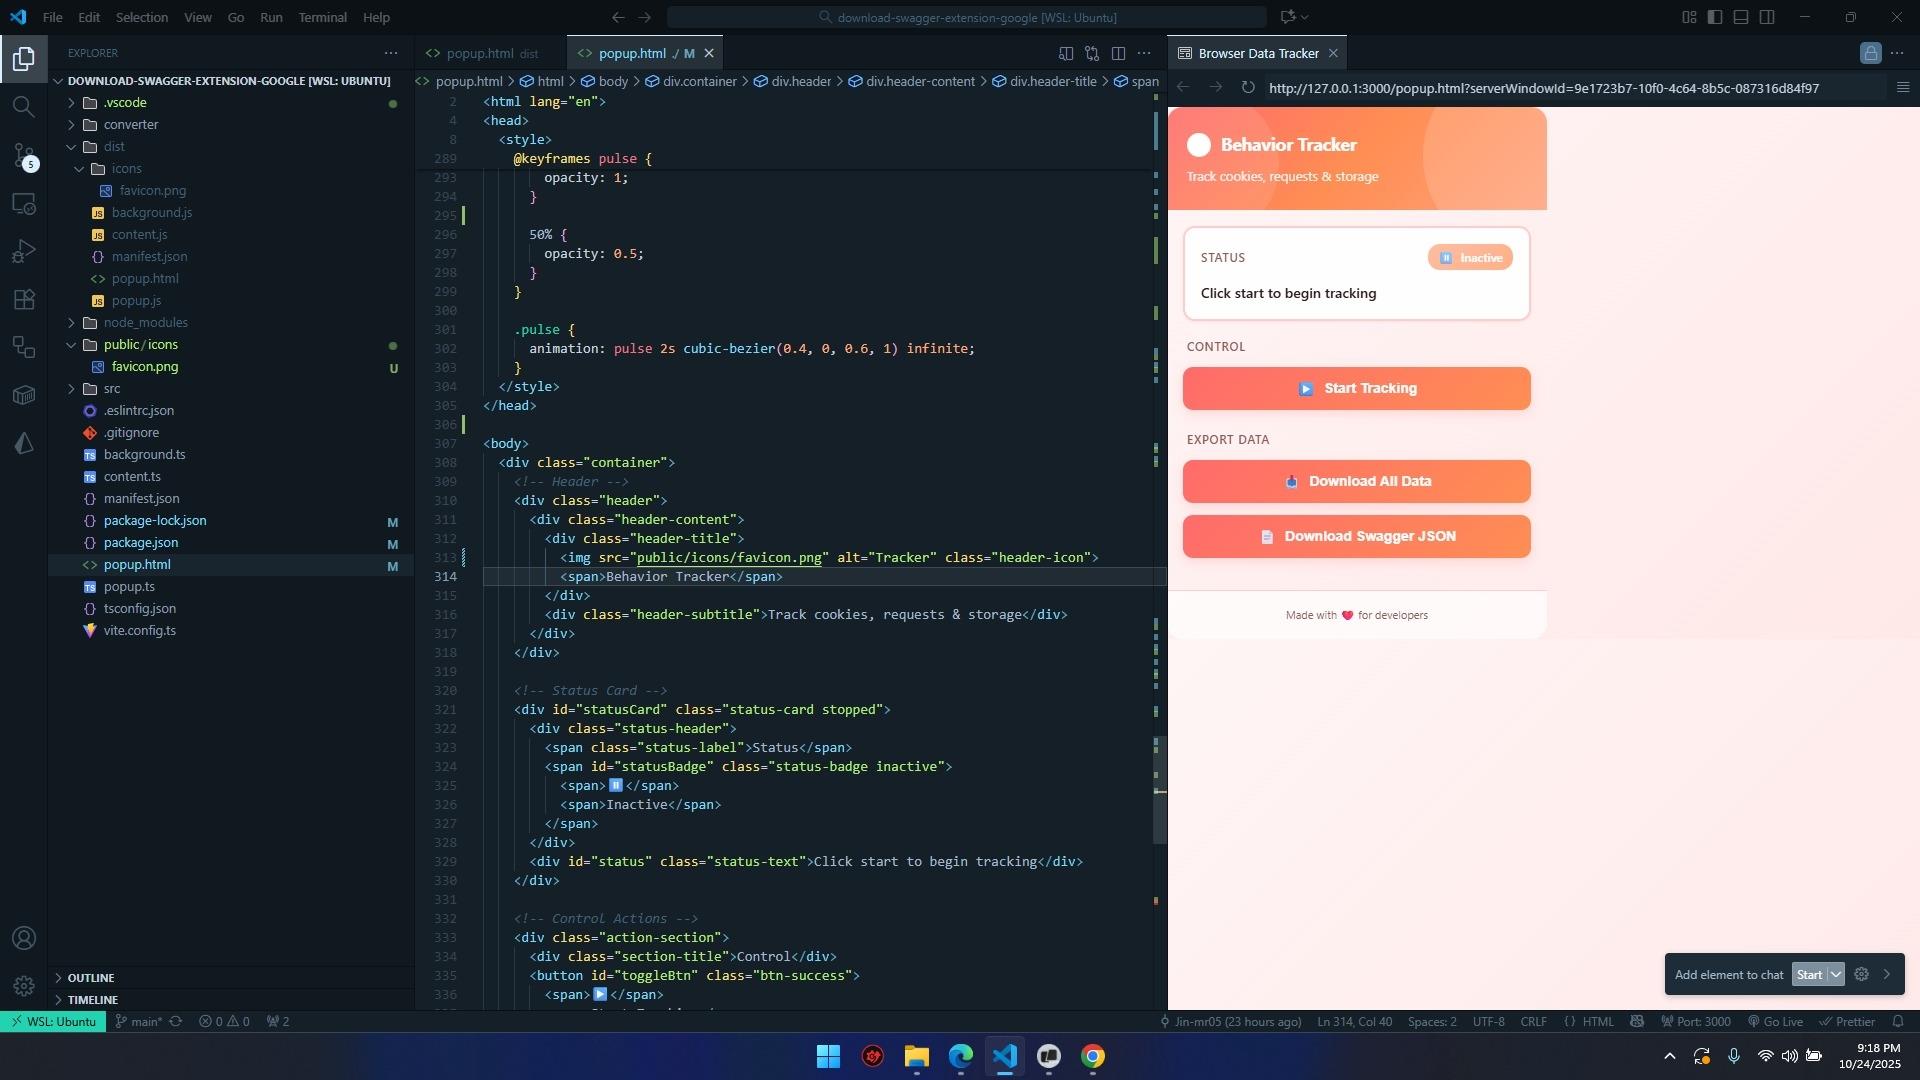The width and height of the screenshot is (1920, 1080).
Task: Toggle the bottom panel layout button
Action: [x=1741, y=17]
